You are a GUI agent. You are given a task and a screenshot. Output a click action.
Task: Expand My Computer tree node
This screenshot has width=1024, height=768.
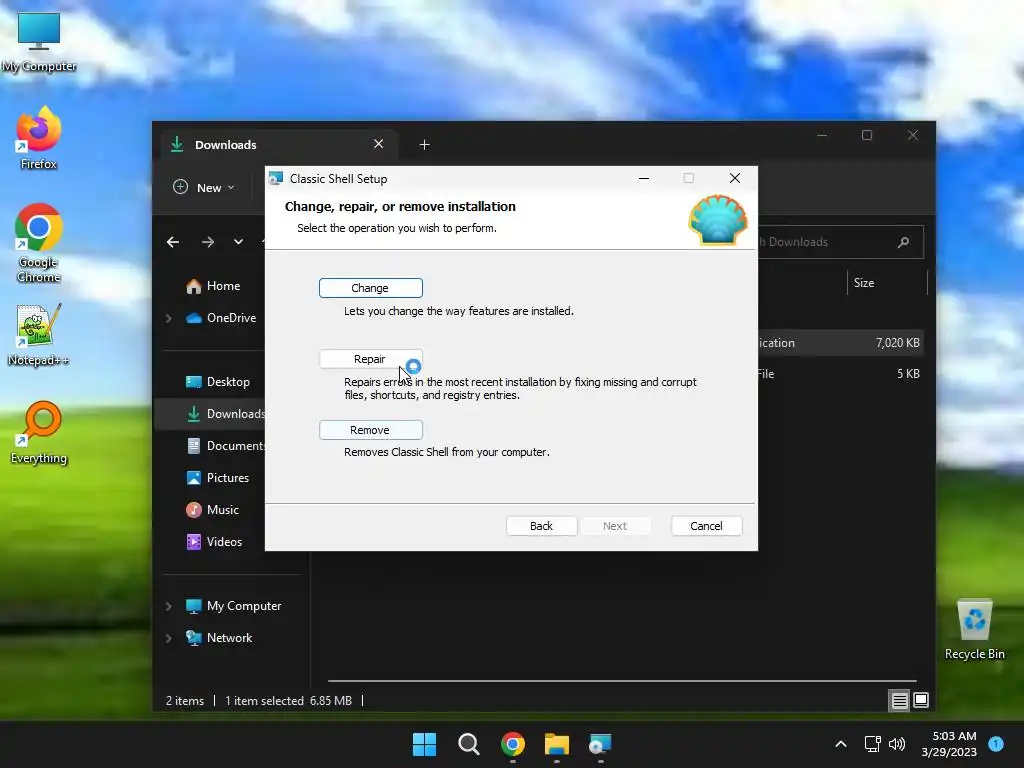(168, 606)
